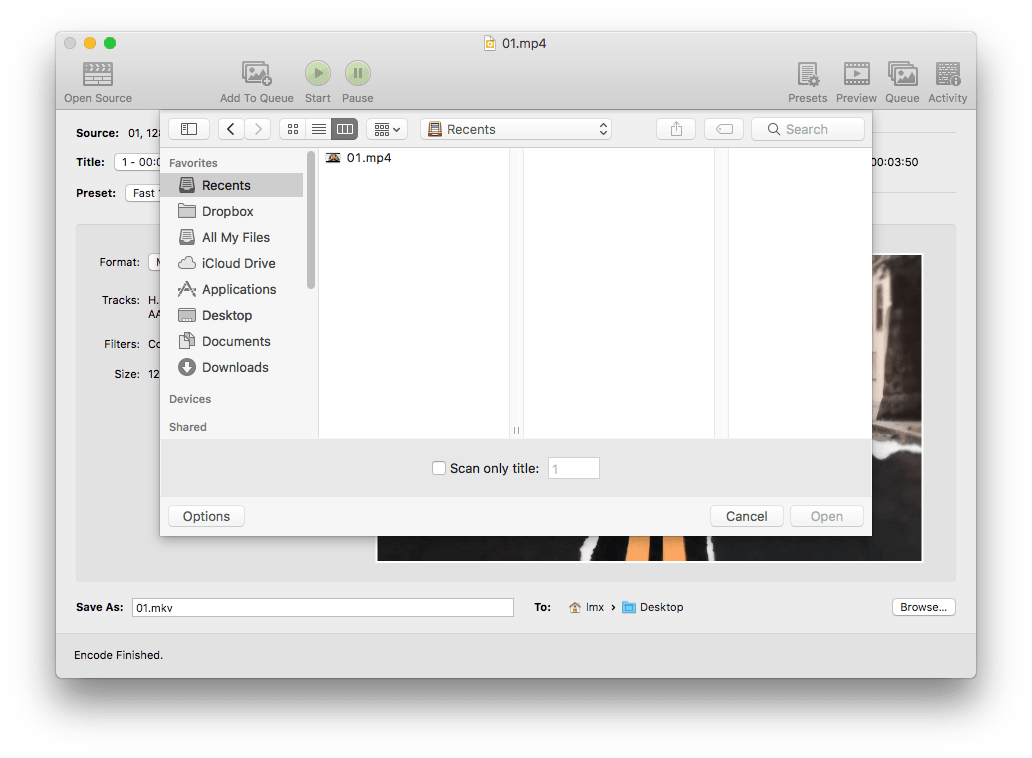Select Dropbox in the Favorites sidebar
Image resolution: width=1032 pixels, height=758 pixels.
(x=227, y=211)
